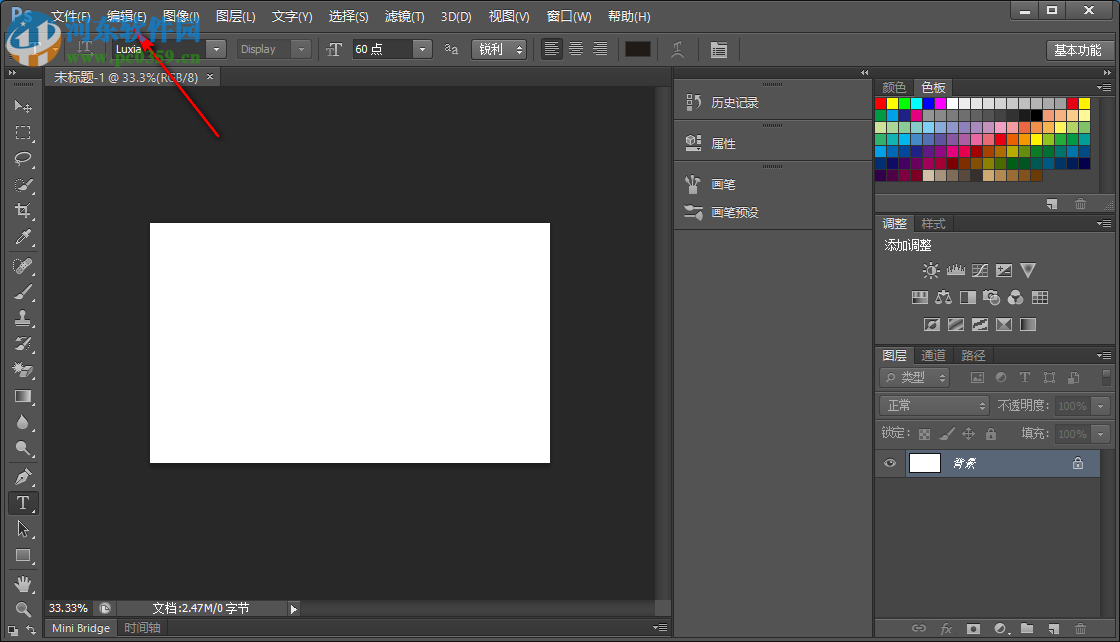The width and height of the screenshot is (1120, 642).
Task: Open the font size dropdown
Action: point(421,48)
